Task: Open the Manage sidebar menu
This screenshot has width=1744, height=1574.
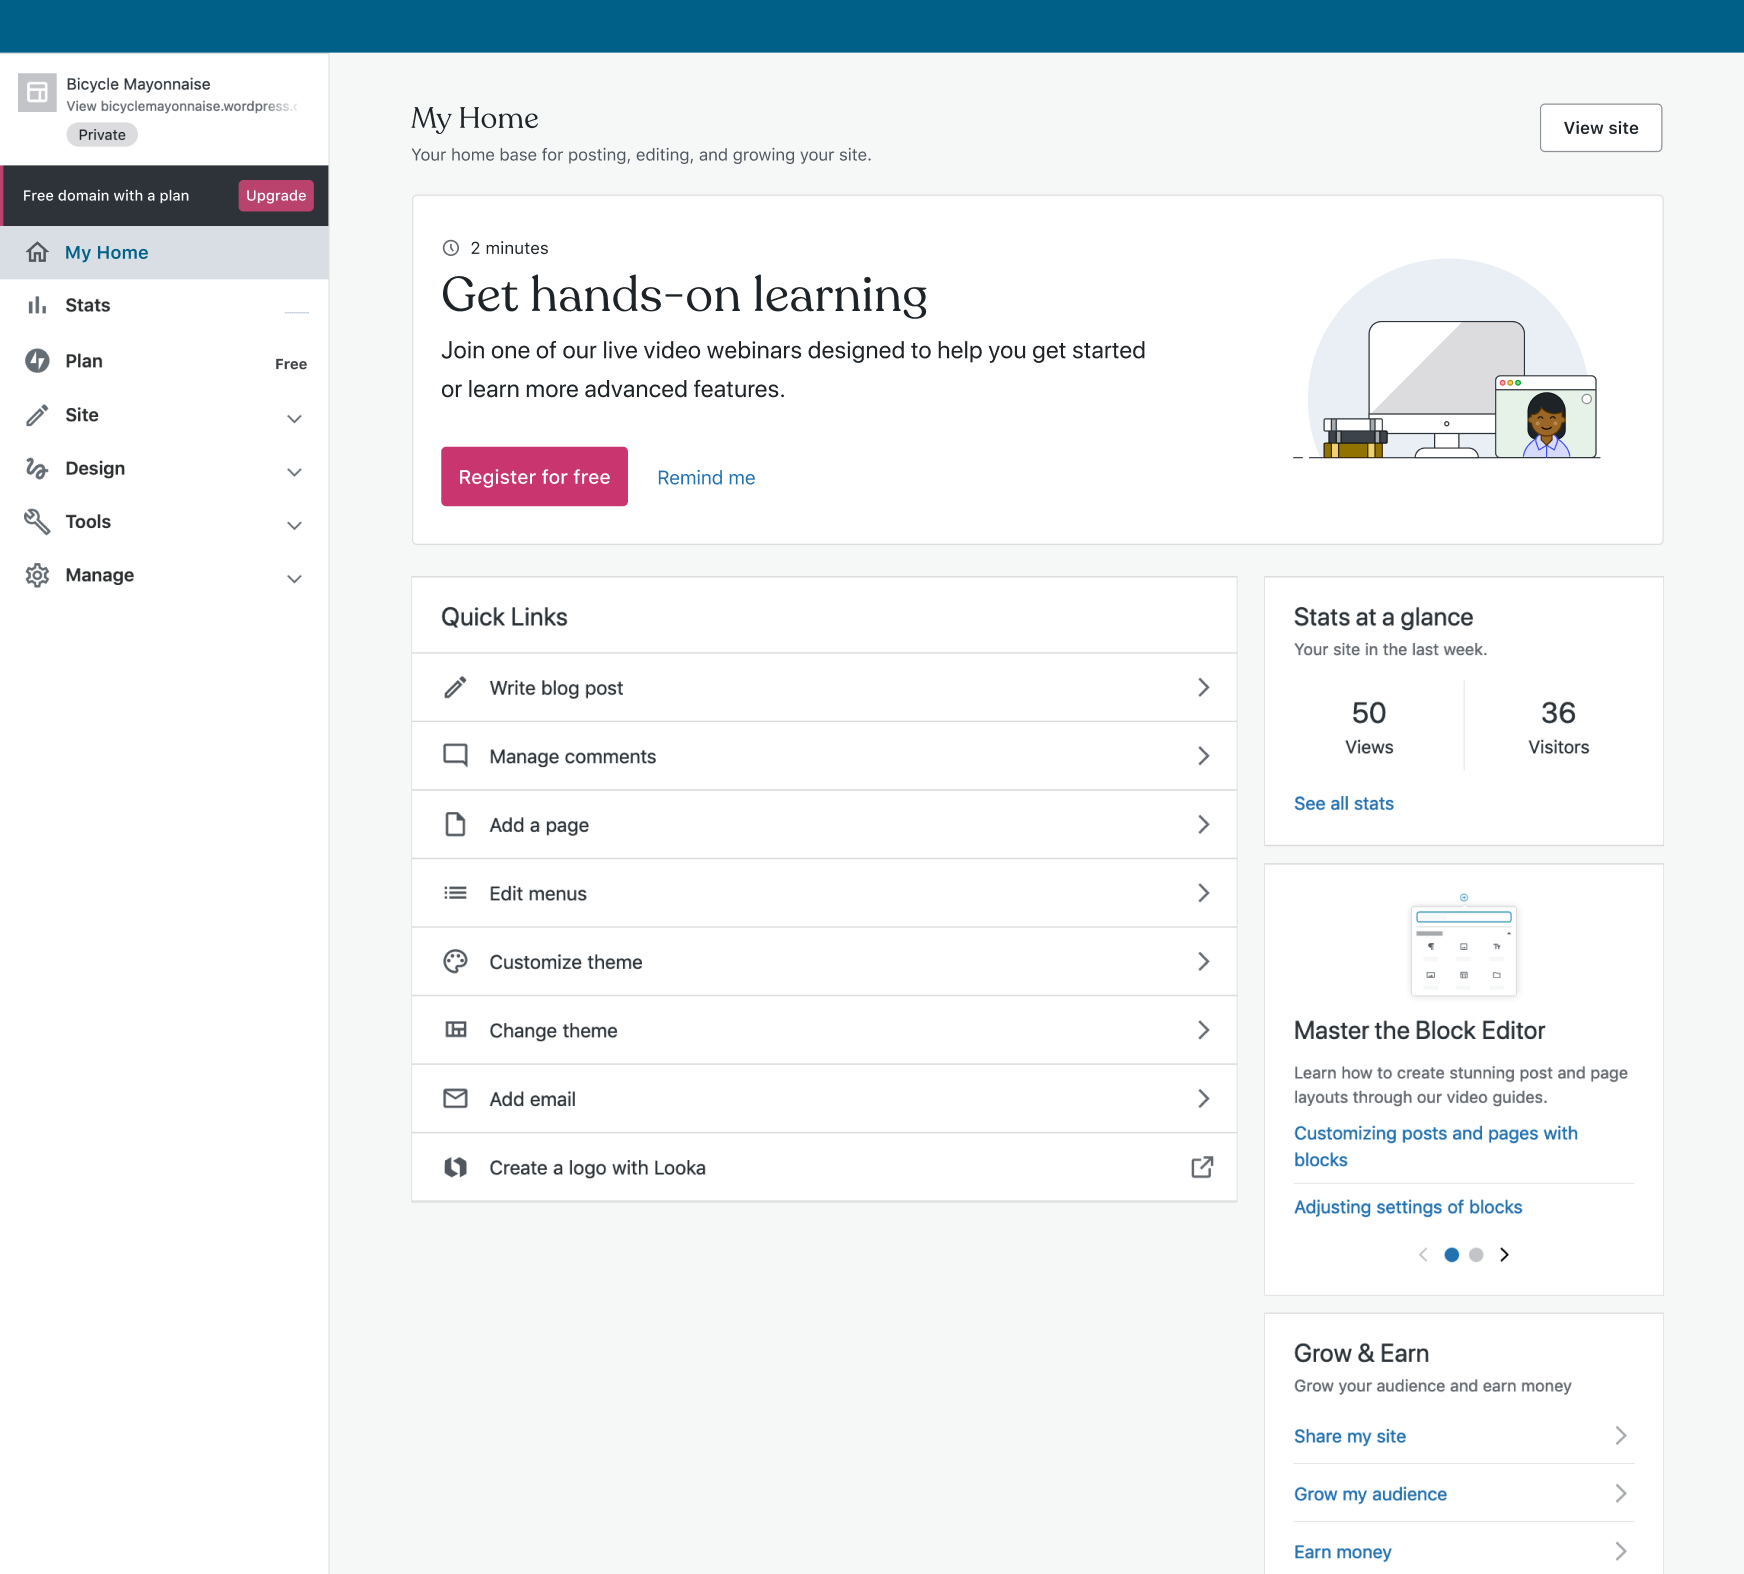Action: 164,575
